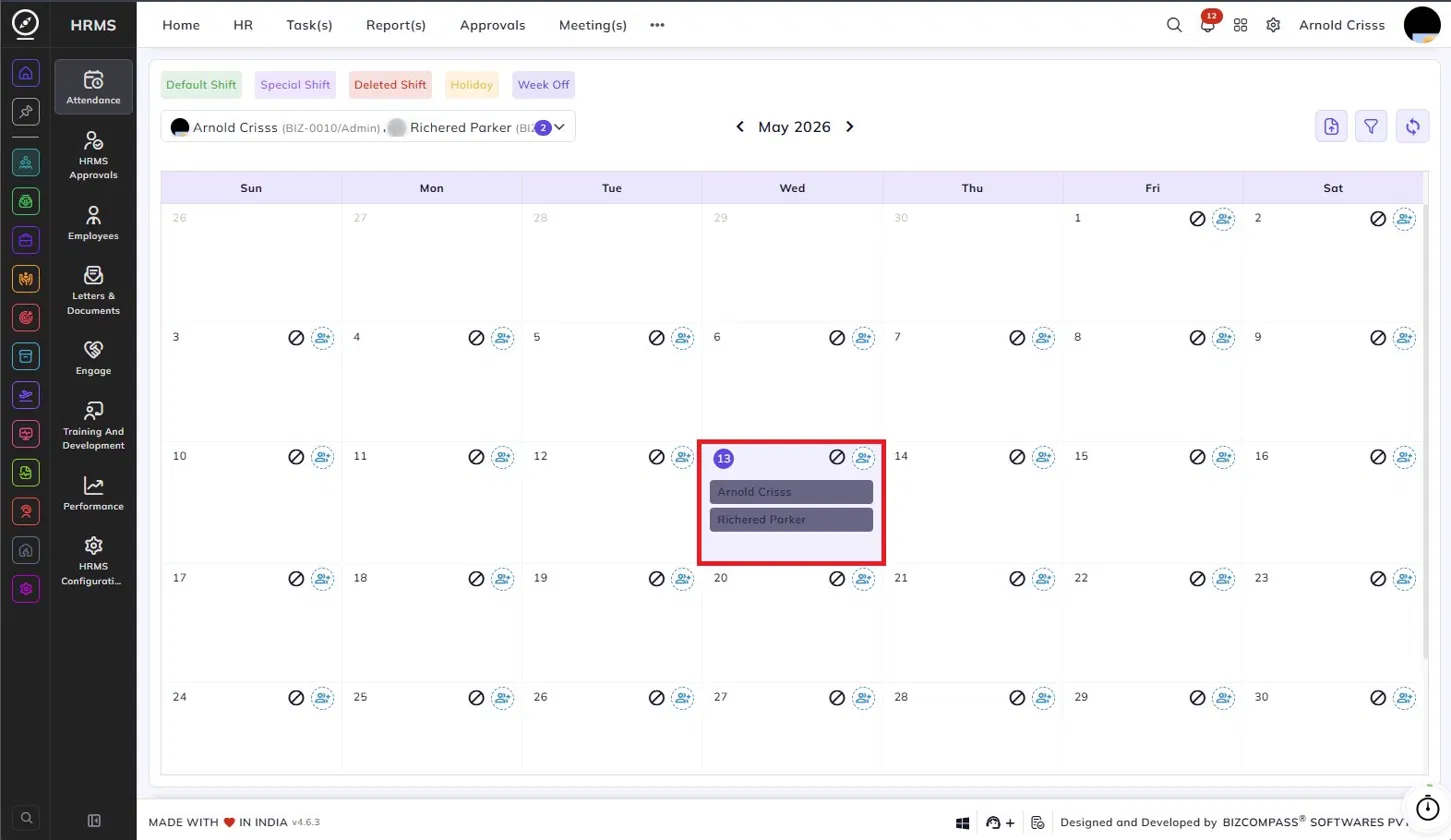The height and width of the screenshot is (840, 1451).
Task: Click the red target icon in left rail
Action: [x=26, y=317]
